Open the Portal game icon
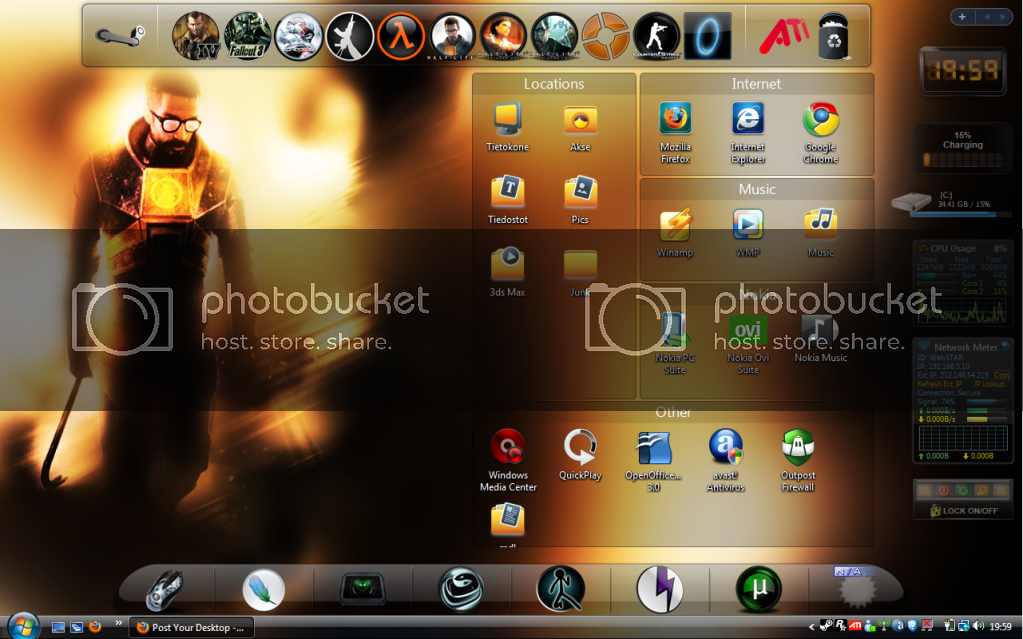 [x=707, y=37]
